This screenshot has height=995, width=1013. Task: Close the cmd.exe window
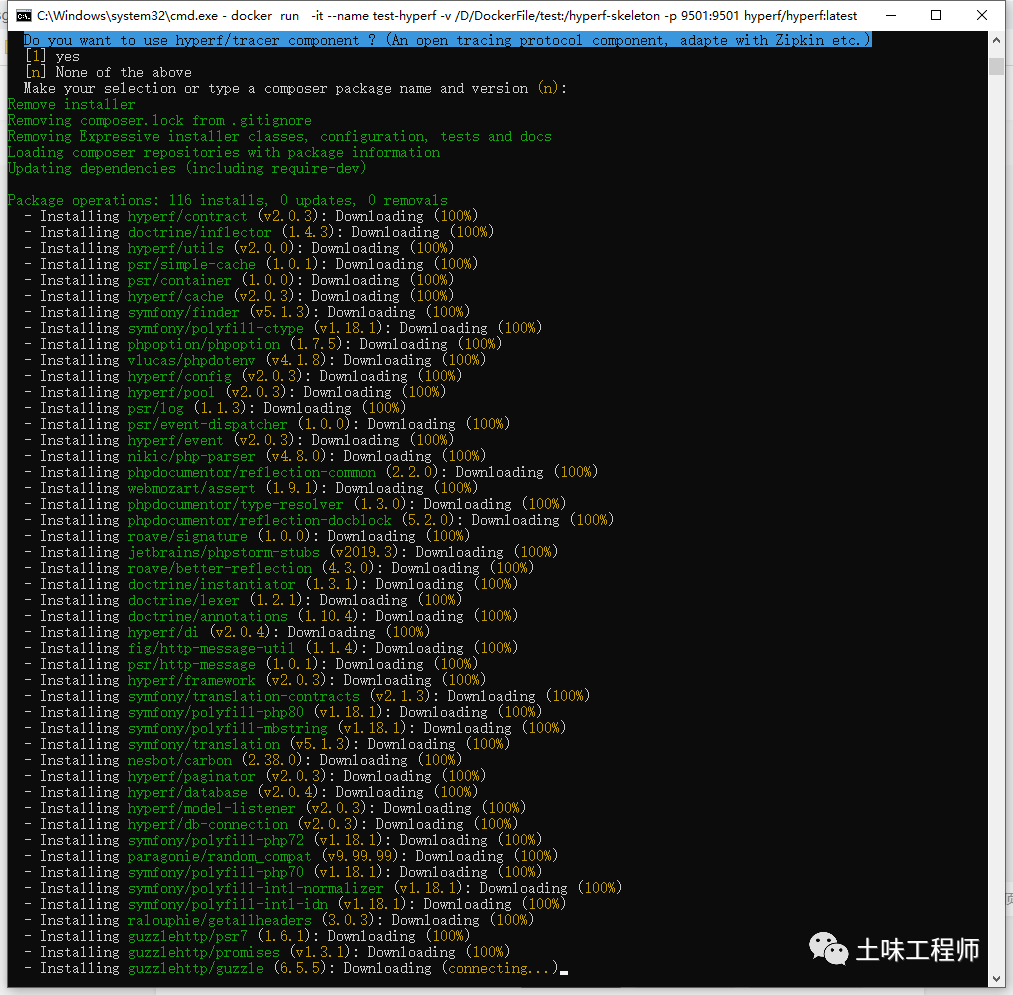(982, 16)
